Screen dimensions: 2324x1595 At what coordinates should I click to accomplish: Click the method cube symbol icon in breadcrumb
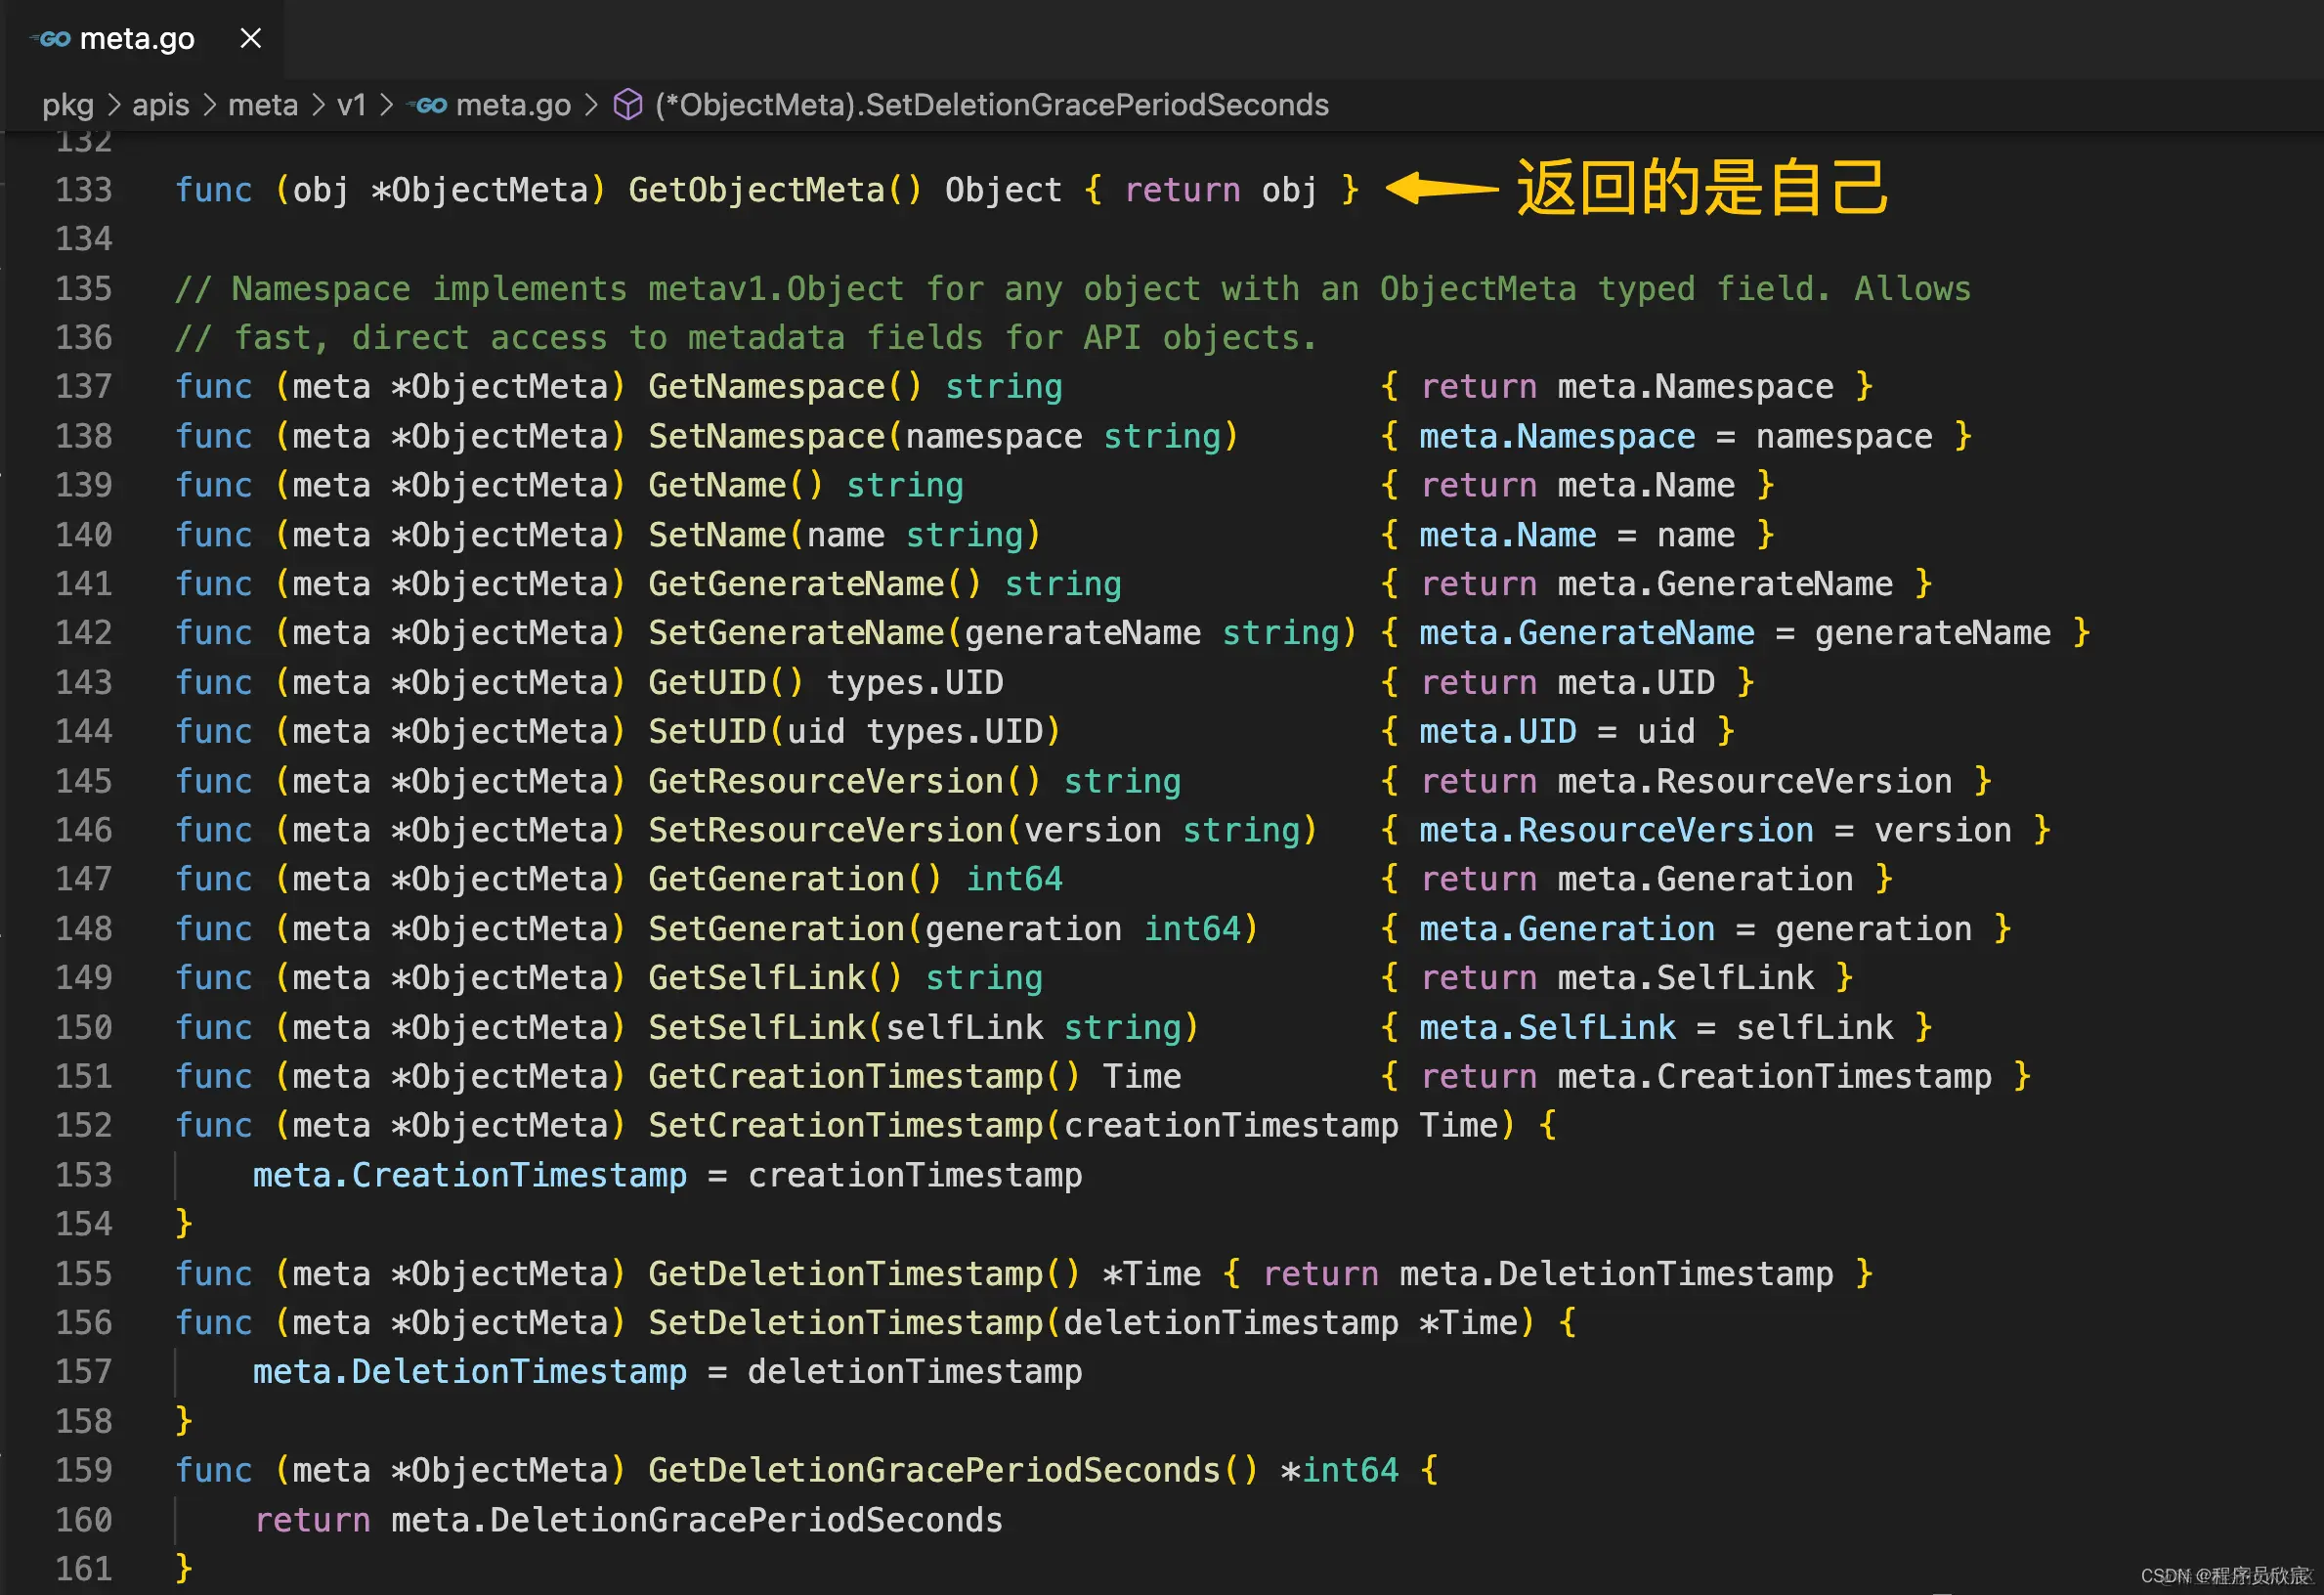[x=627, y=105]
